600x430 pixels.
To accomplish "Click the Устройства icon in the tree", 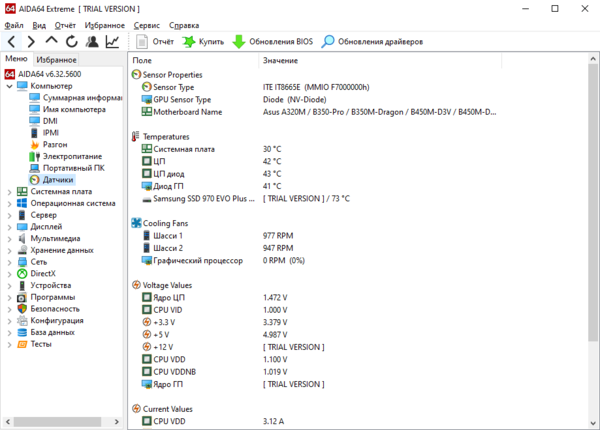I will [22, 285].
